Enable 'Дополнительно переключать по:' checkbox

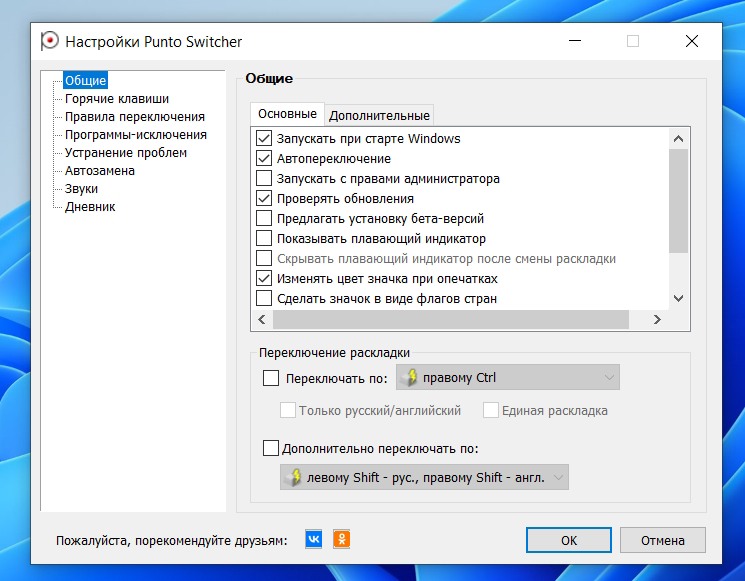(x=271, y=448)
